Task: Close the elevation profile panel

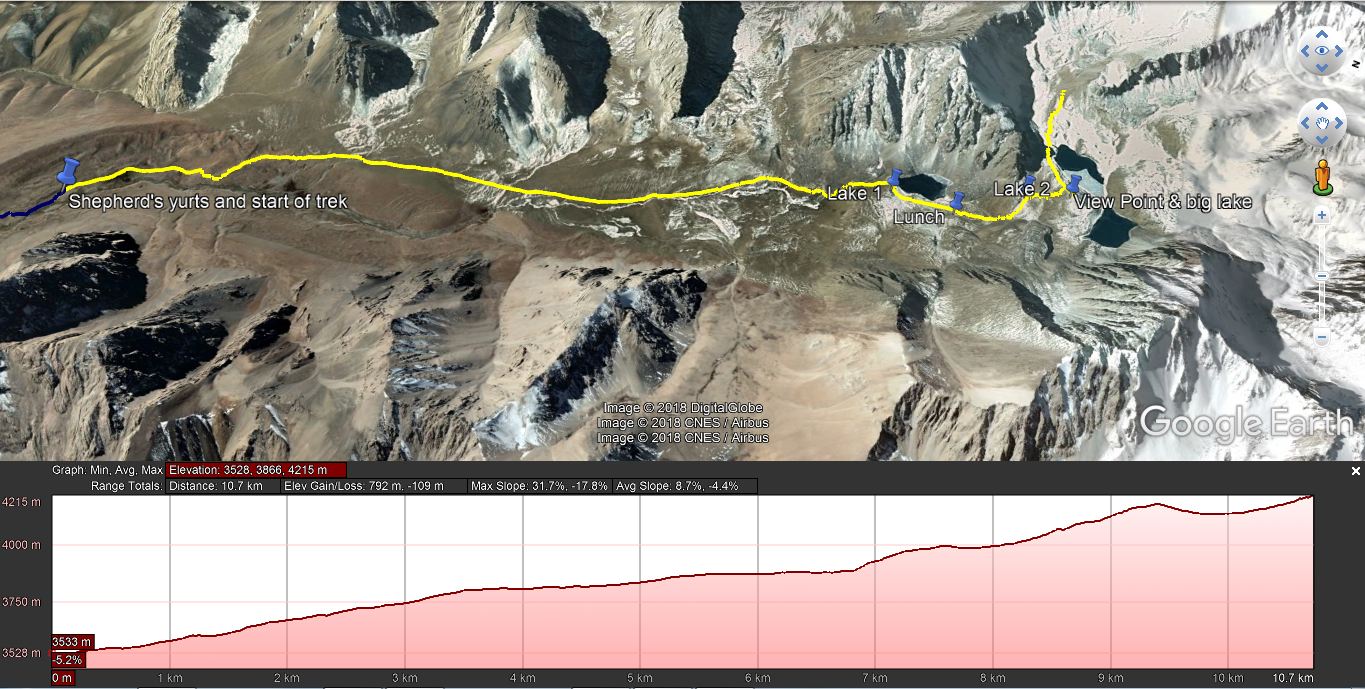Action: point(1356,471)
